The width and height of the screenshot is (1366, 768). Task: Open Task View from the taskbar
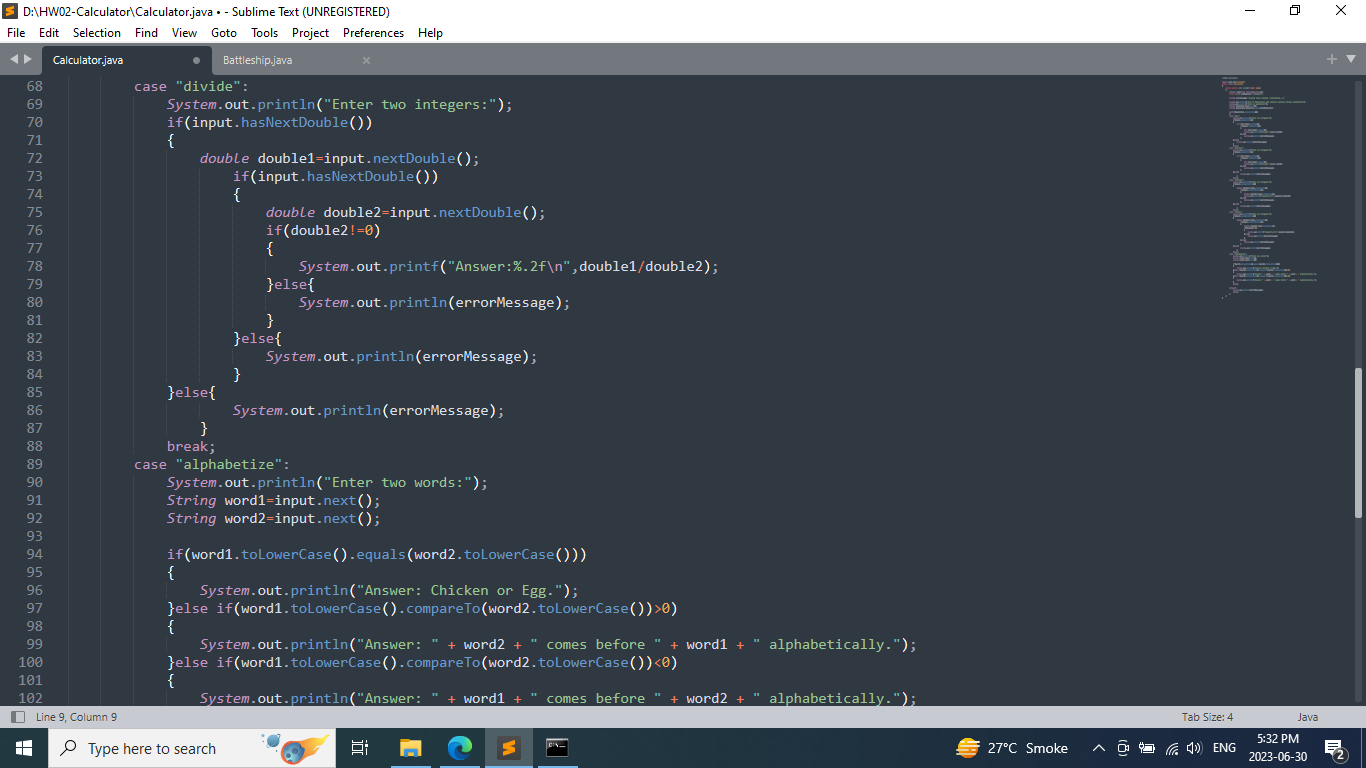(x=359, y=748)
